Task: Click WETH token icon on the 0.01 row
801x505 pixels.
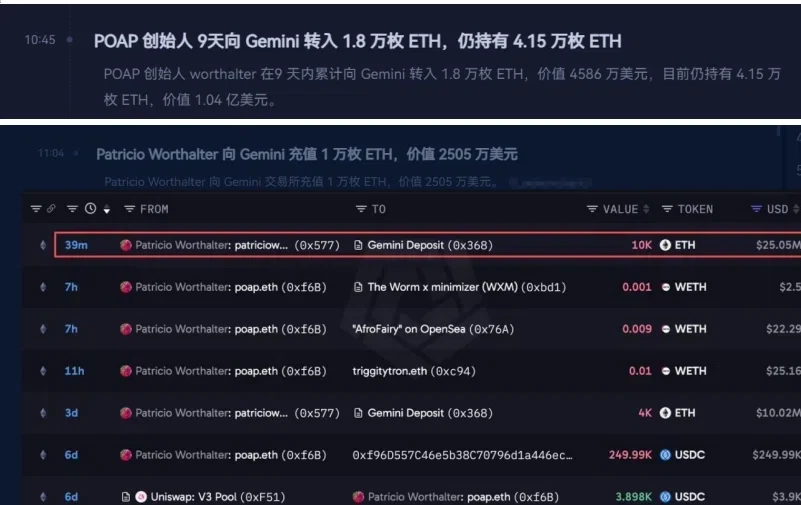Action: click(x=666, y=371)
